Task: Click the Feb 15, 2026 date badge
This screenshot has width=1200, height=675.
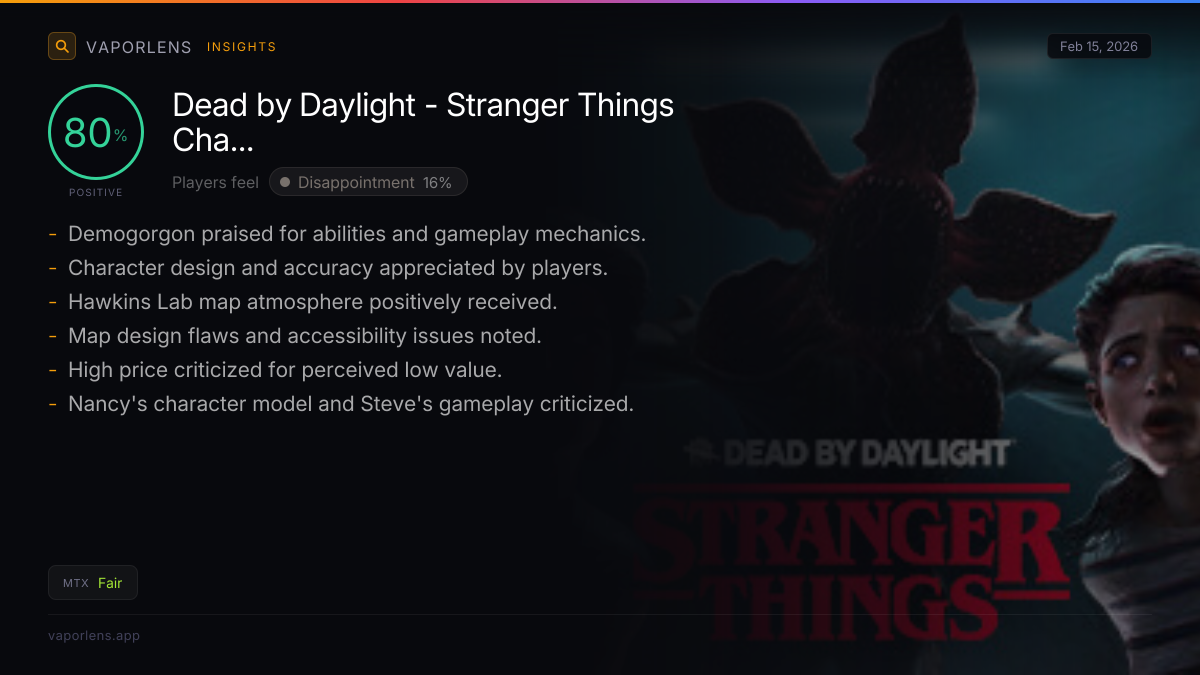Action: pyautogui.click(x=1098, y=47)
